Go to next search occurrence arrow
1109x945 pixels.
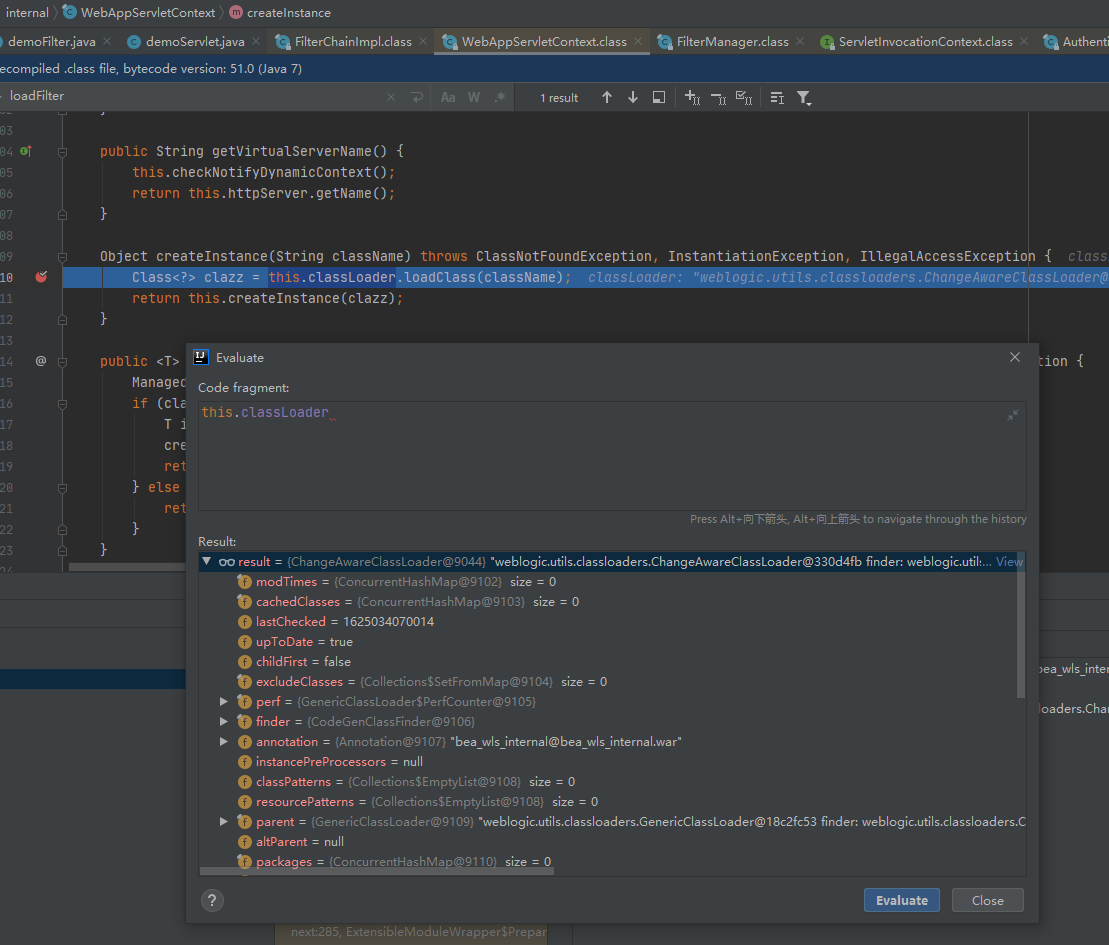[632, 97]
